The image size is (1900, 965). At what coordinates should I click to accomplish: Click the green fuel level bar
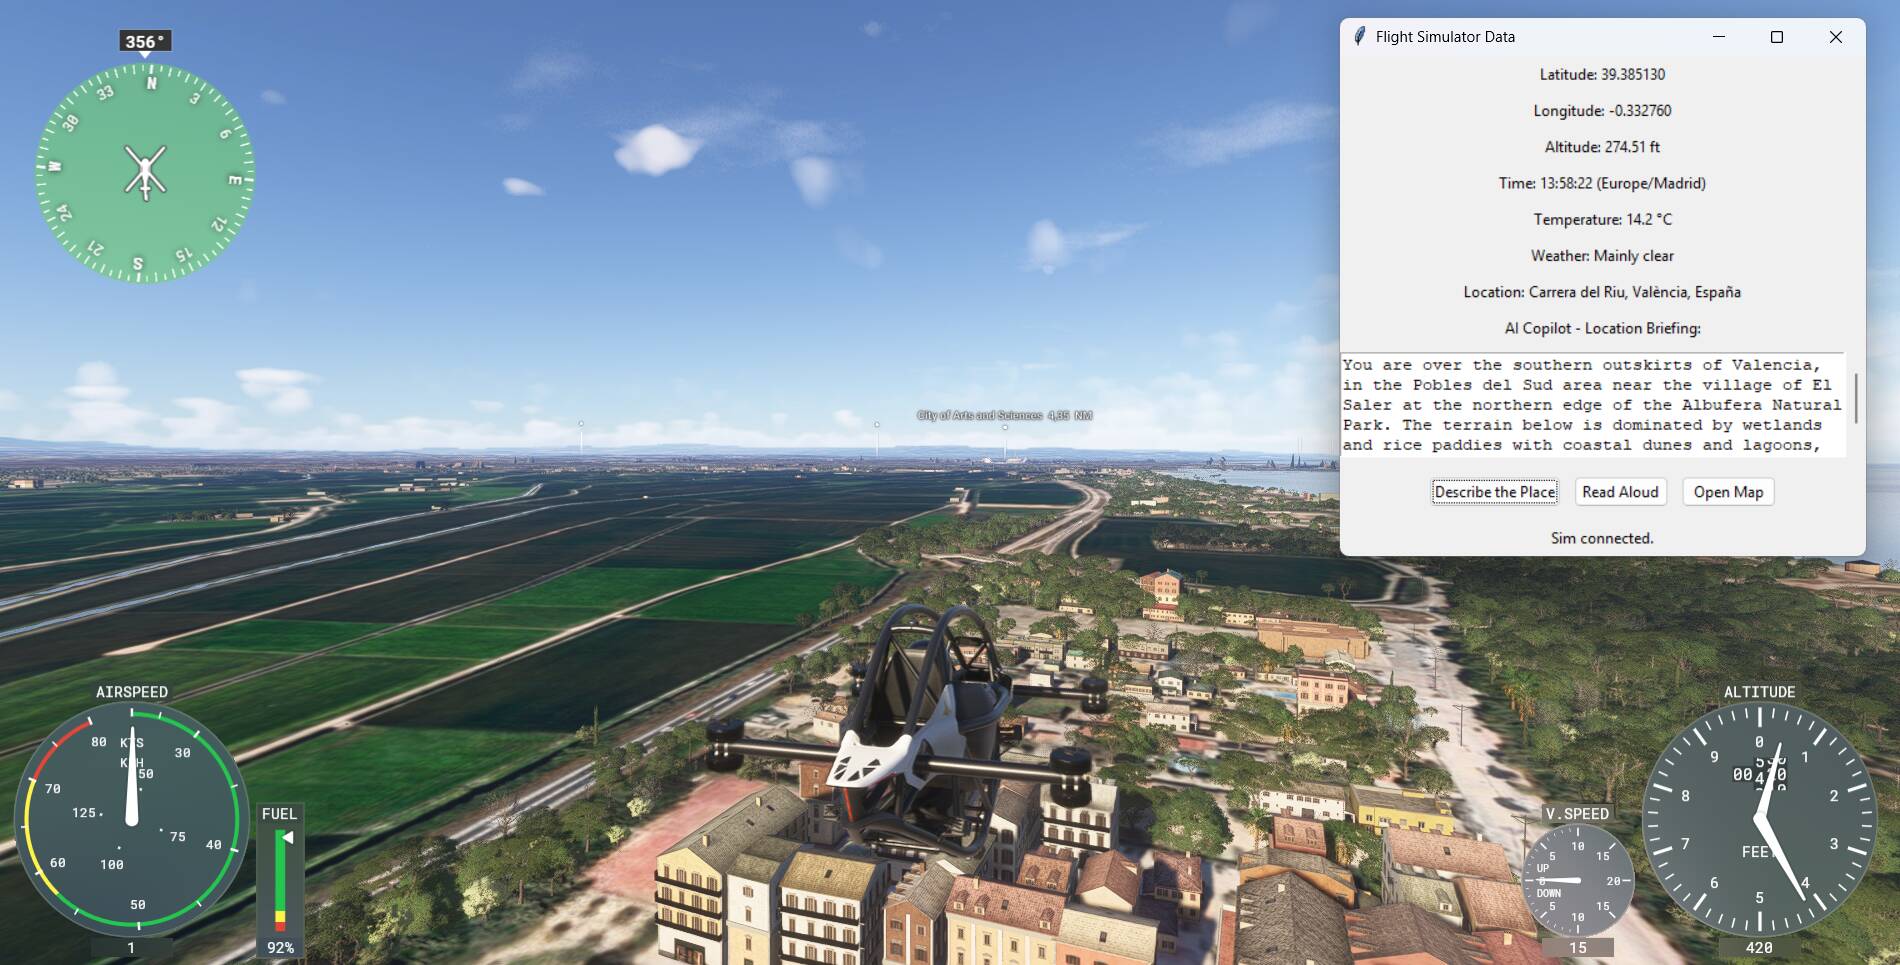pos(281,869)
